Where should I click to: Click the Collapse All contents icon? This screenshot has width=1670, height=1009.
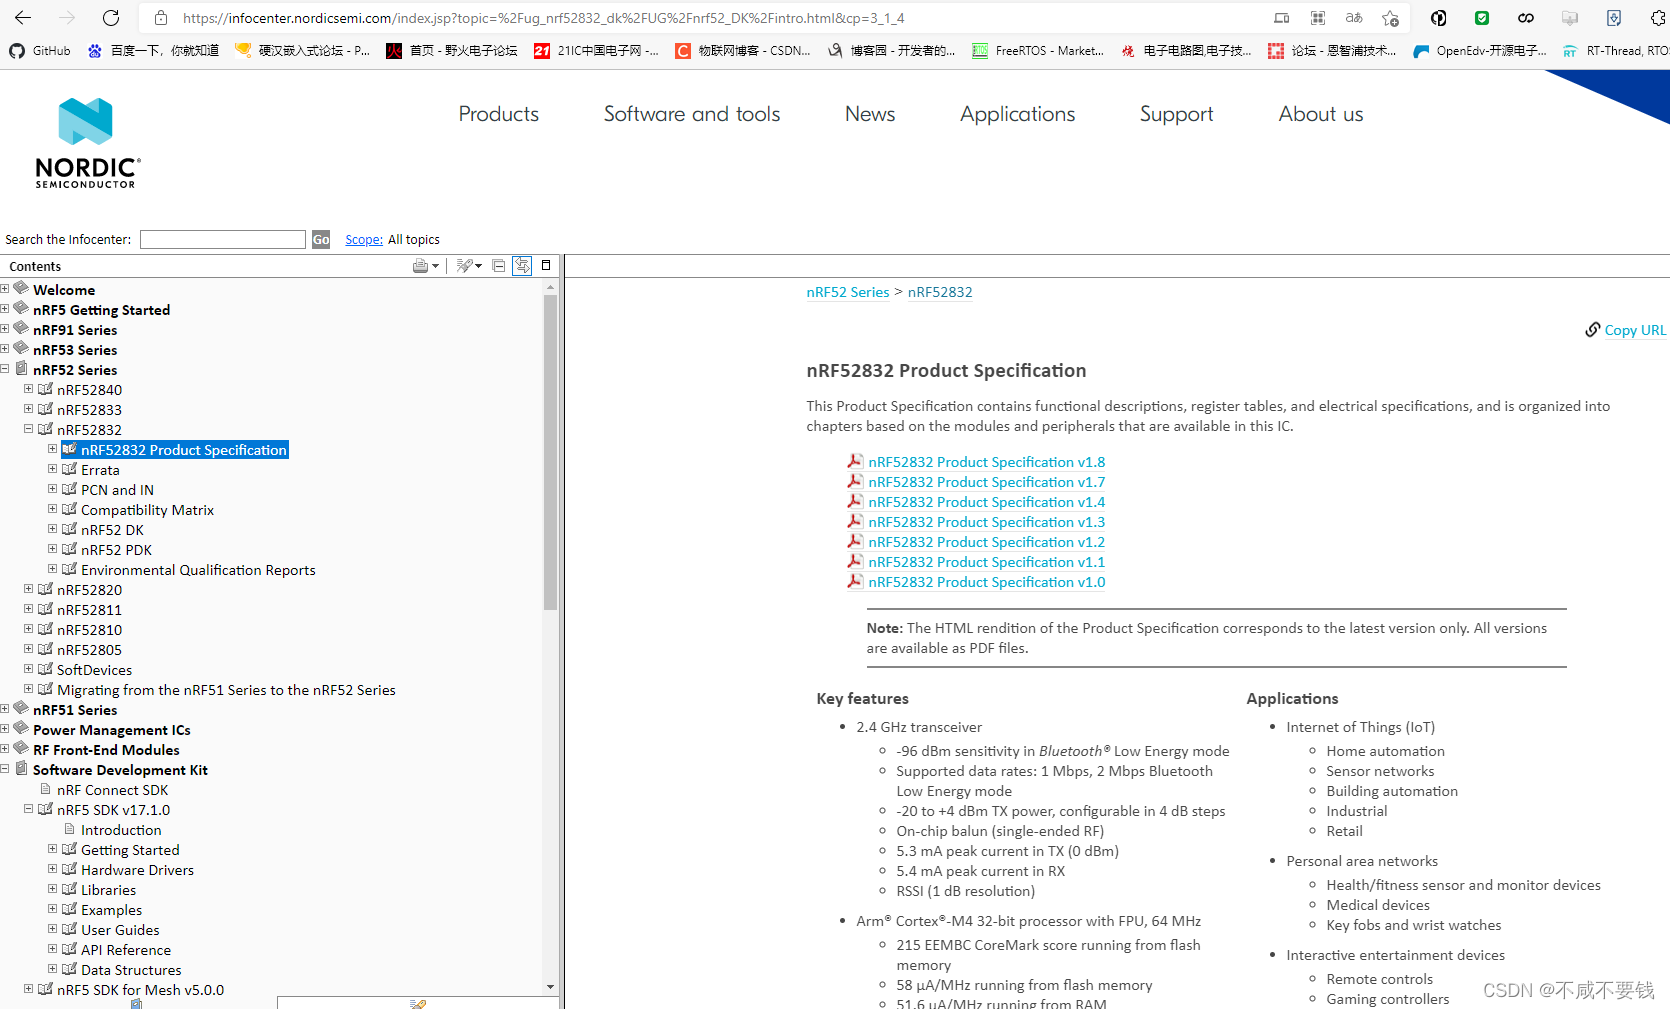(498, 266)
